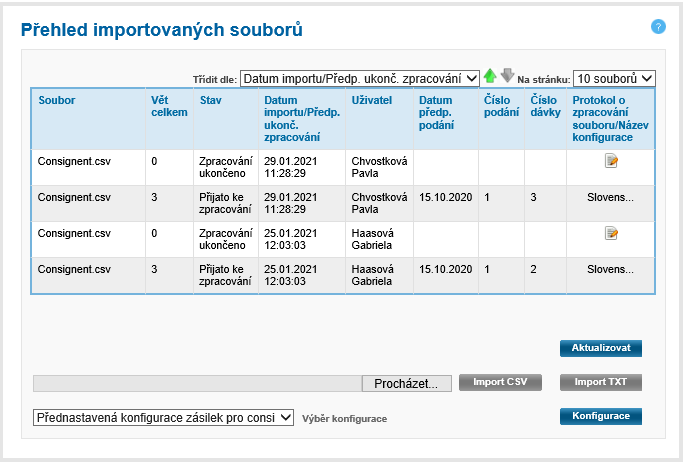Viewport: 685px width, 465px height.
Task: Open protocol icon for Chvostková Pavla's finished import
Action: pos(611,161)
